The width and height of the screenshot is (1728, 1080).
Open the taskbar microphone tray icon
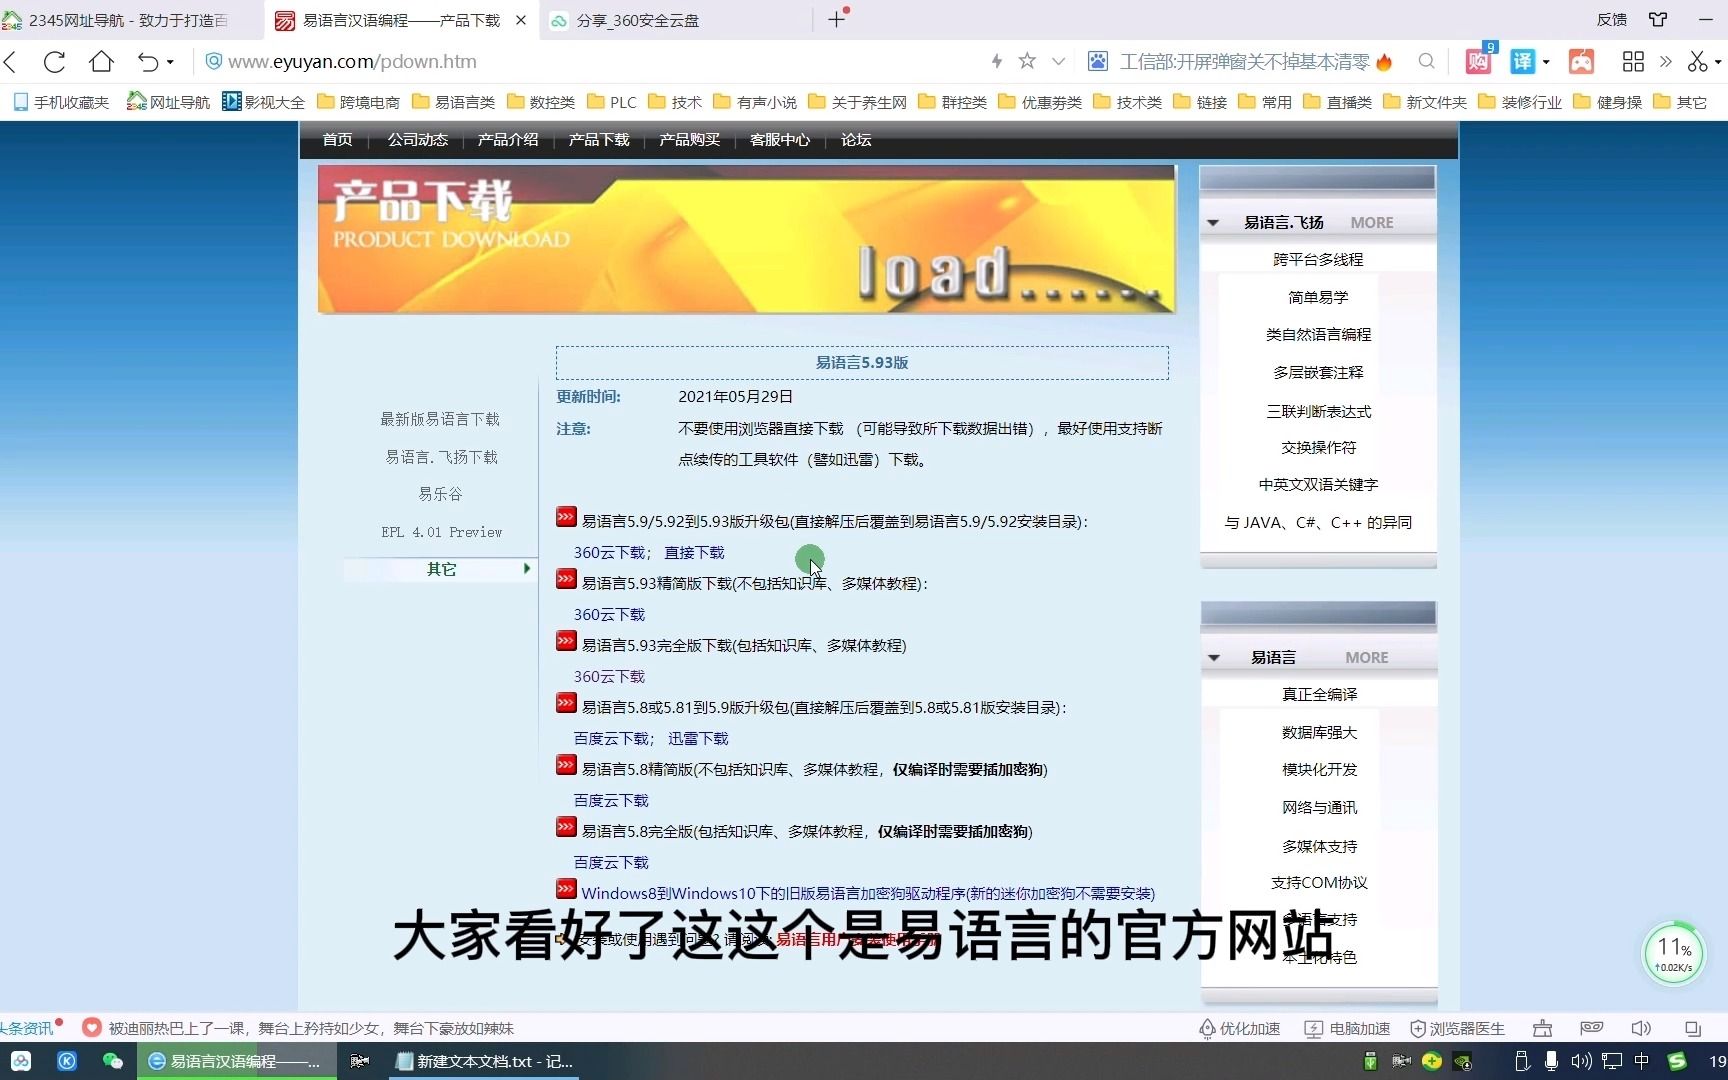click(1551, 1061)
